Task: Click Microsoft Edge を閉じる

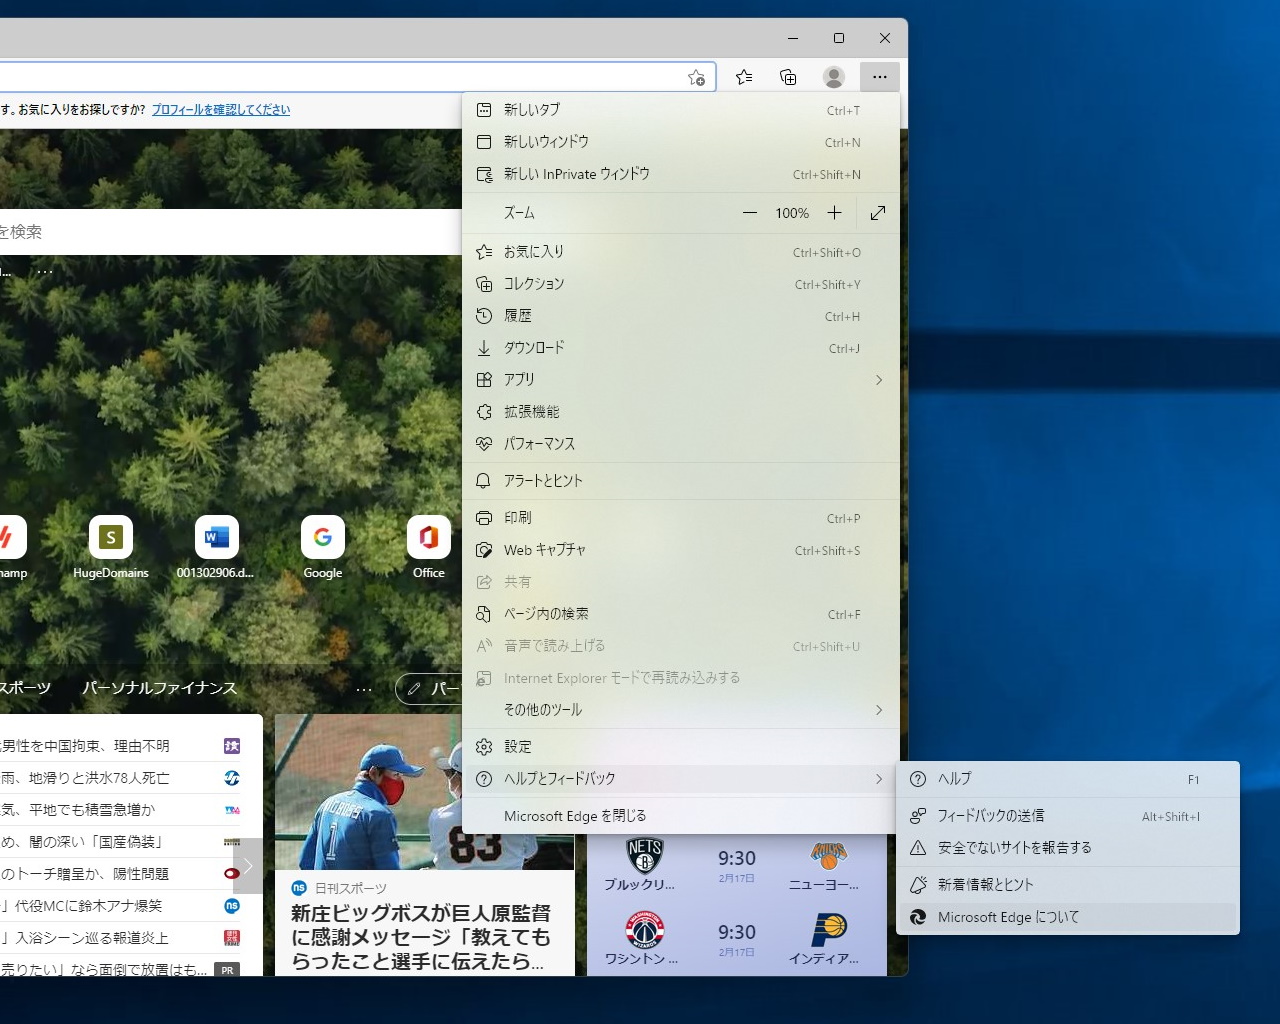Action: click(x=575, y=815)
